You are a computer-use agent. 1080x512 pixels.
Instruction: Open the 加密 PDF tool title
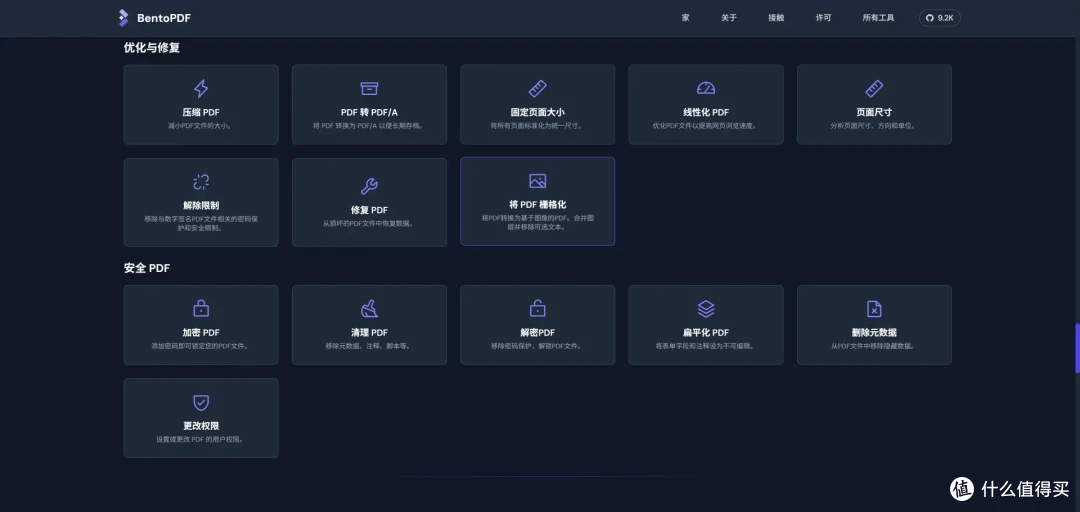point(201,332)
